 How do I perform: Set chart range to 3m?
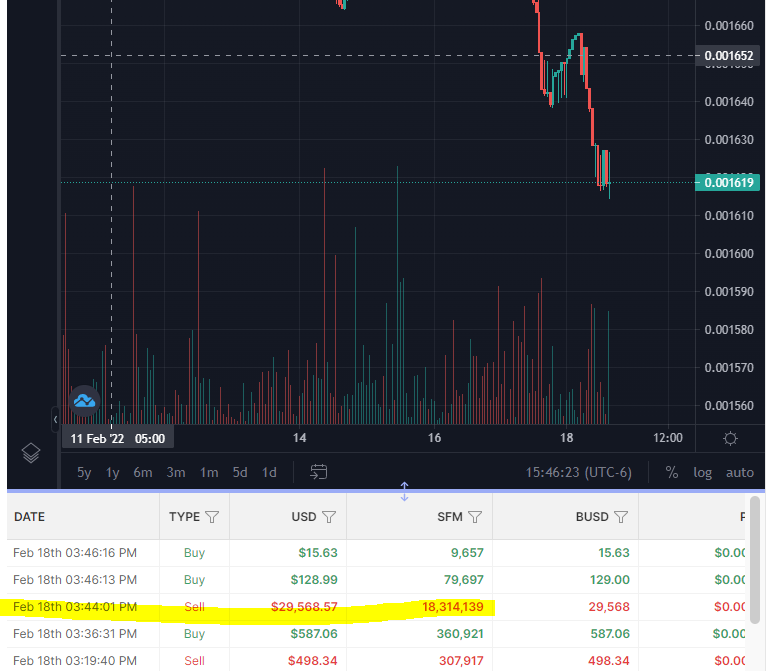pyautogui.click(x=176, y=472)
